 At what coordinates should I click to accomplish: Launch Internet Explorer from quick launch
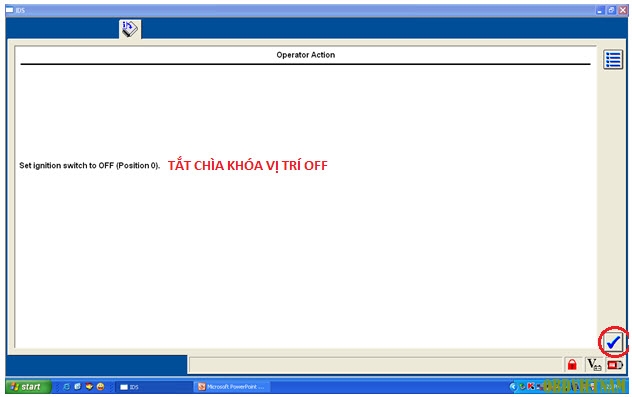click(66, 387)
